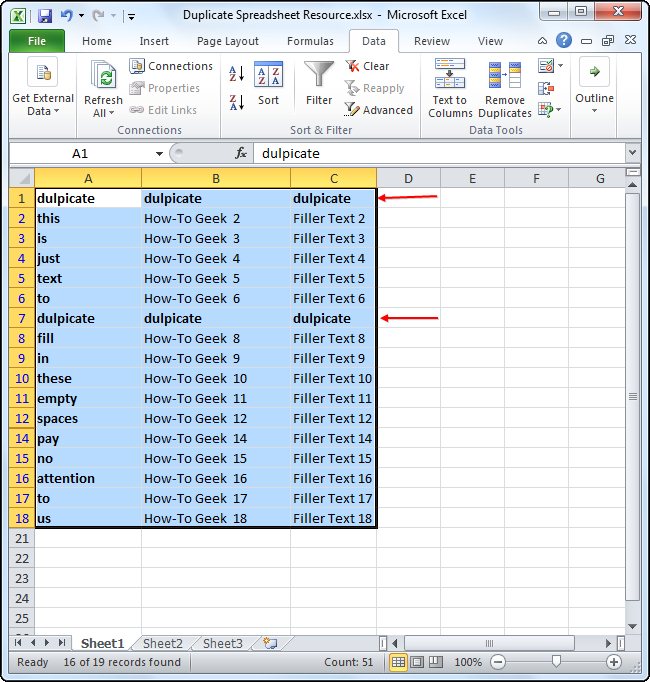Click the Get External Data icon
Image resolution: width=650 pixels, height=682 pixels.
(43, 72)
